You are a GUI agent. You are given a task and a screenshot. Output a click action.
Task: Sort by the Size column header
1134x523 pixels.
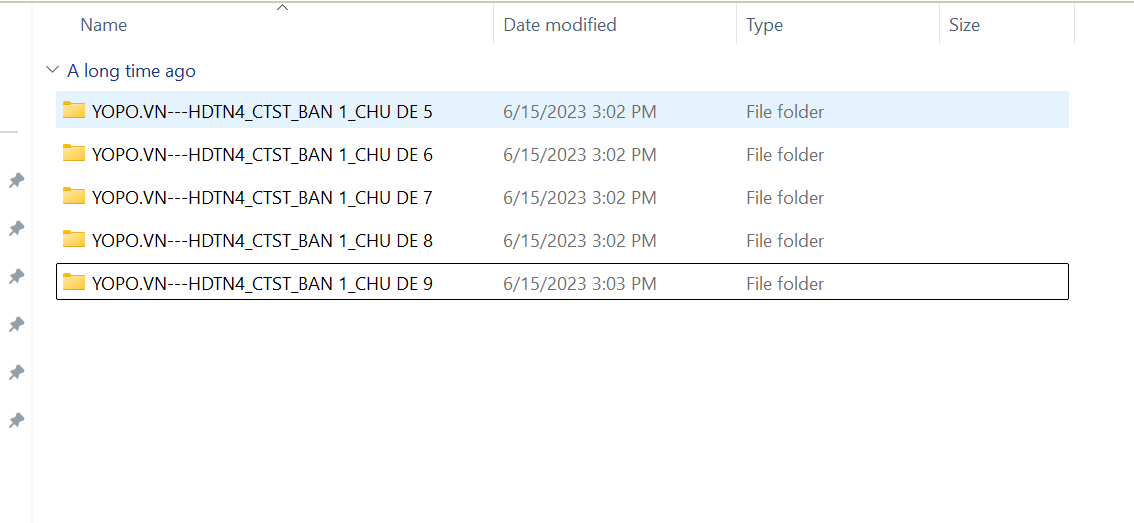coord(964,25)
